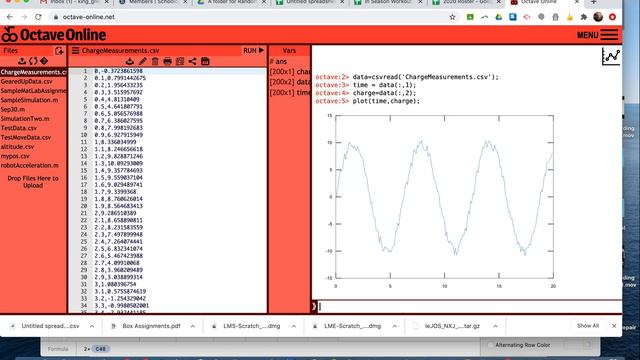This screenshot has width=640, height=360.
Task: Toggle Alternating Row Color checkbox in background window
Action: pos(491,345)
